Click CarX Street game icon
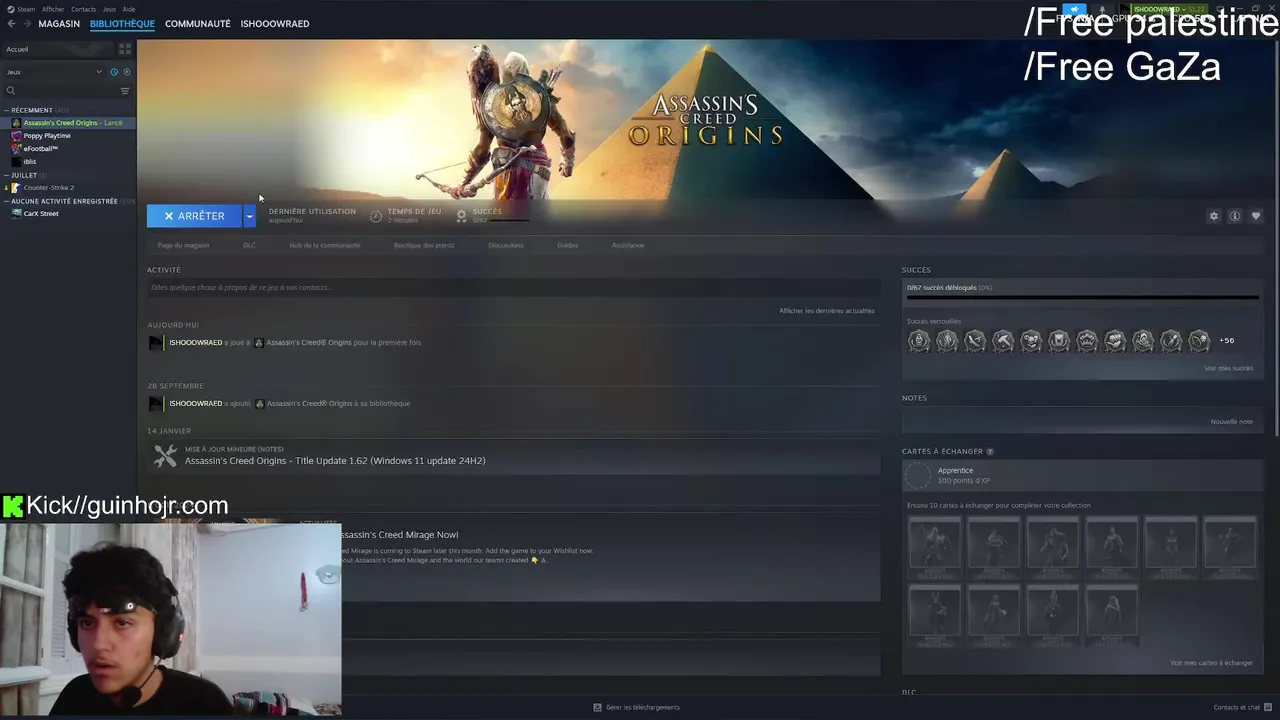The width and height of the screenshot is (1280, 720). pos(16,214)
